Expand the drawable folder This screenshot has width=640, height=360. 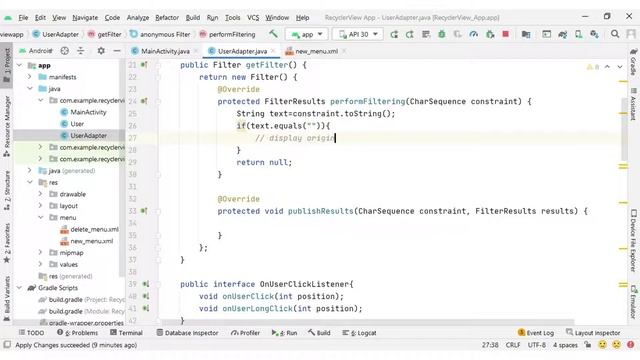(x=40, y=194)
